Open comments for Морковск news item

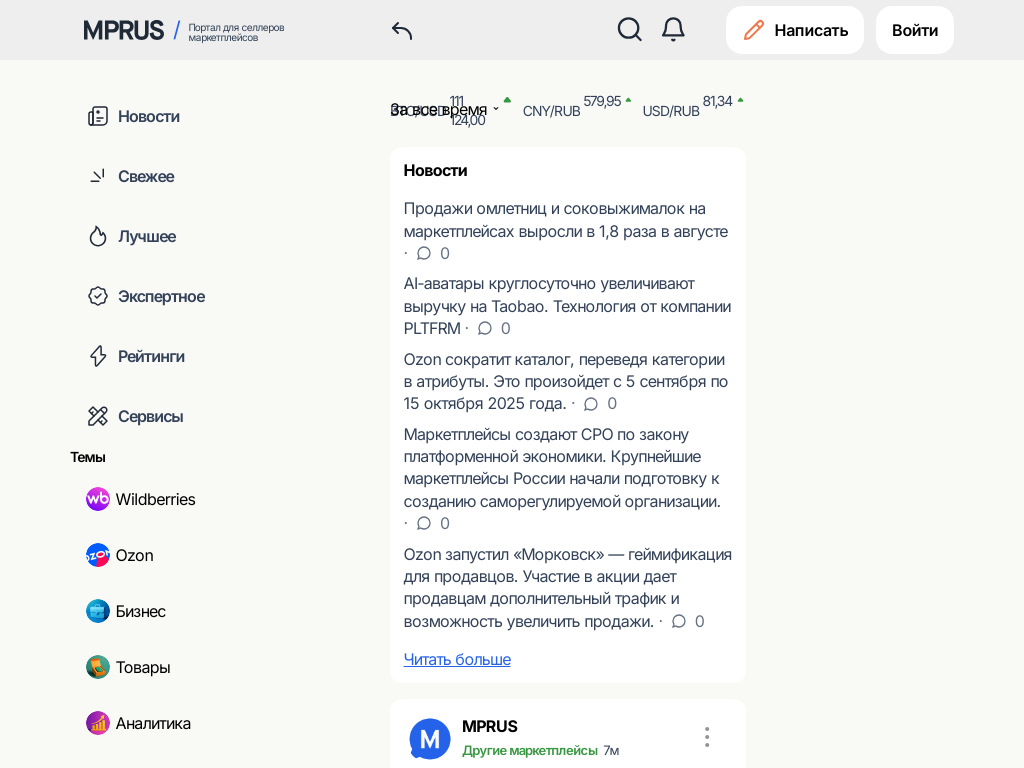click(688, 621)
